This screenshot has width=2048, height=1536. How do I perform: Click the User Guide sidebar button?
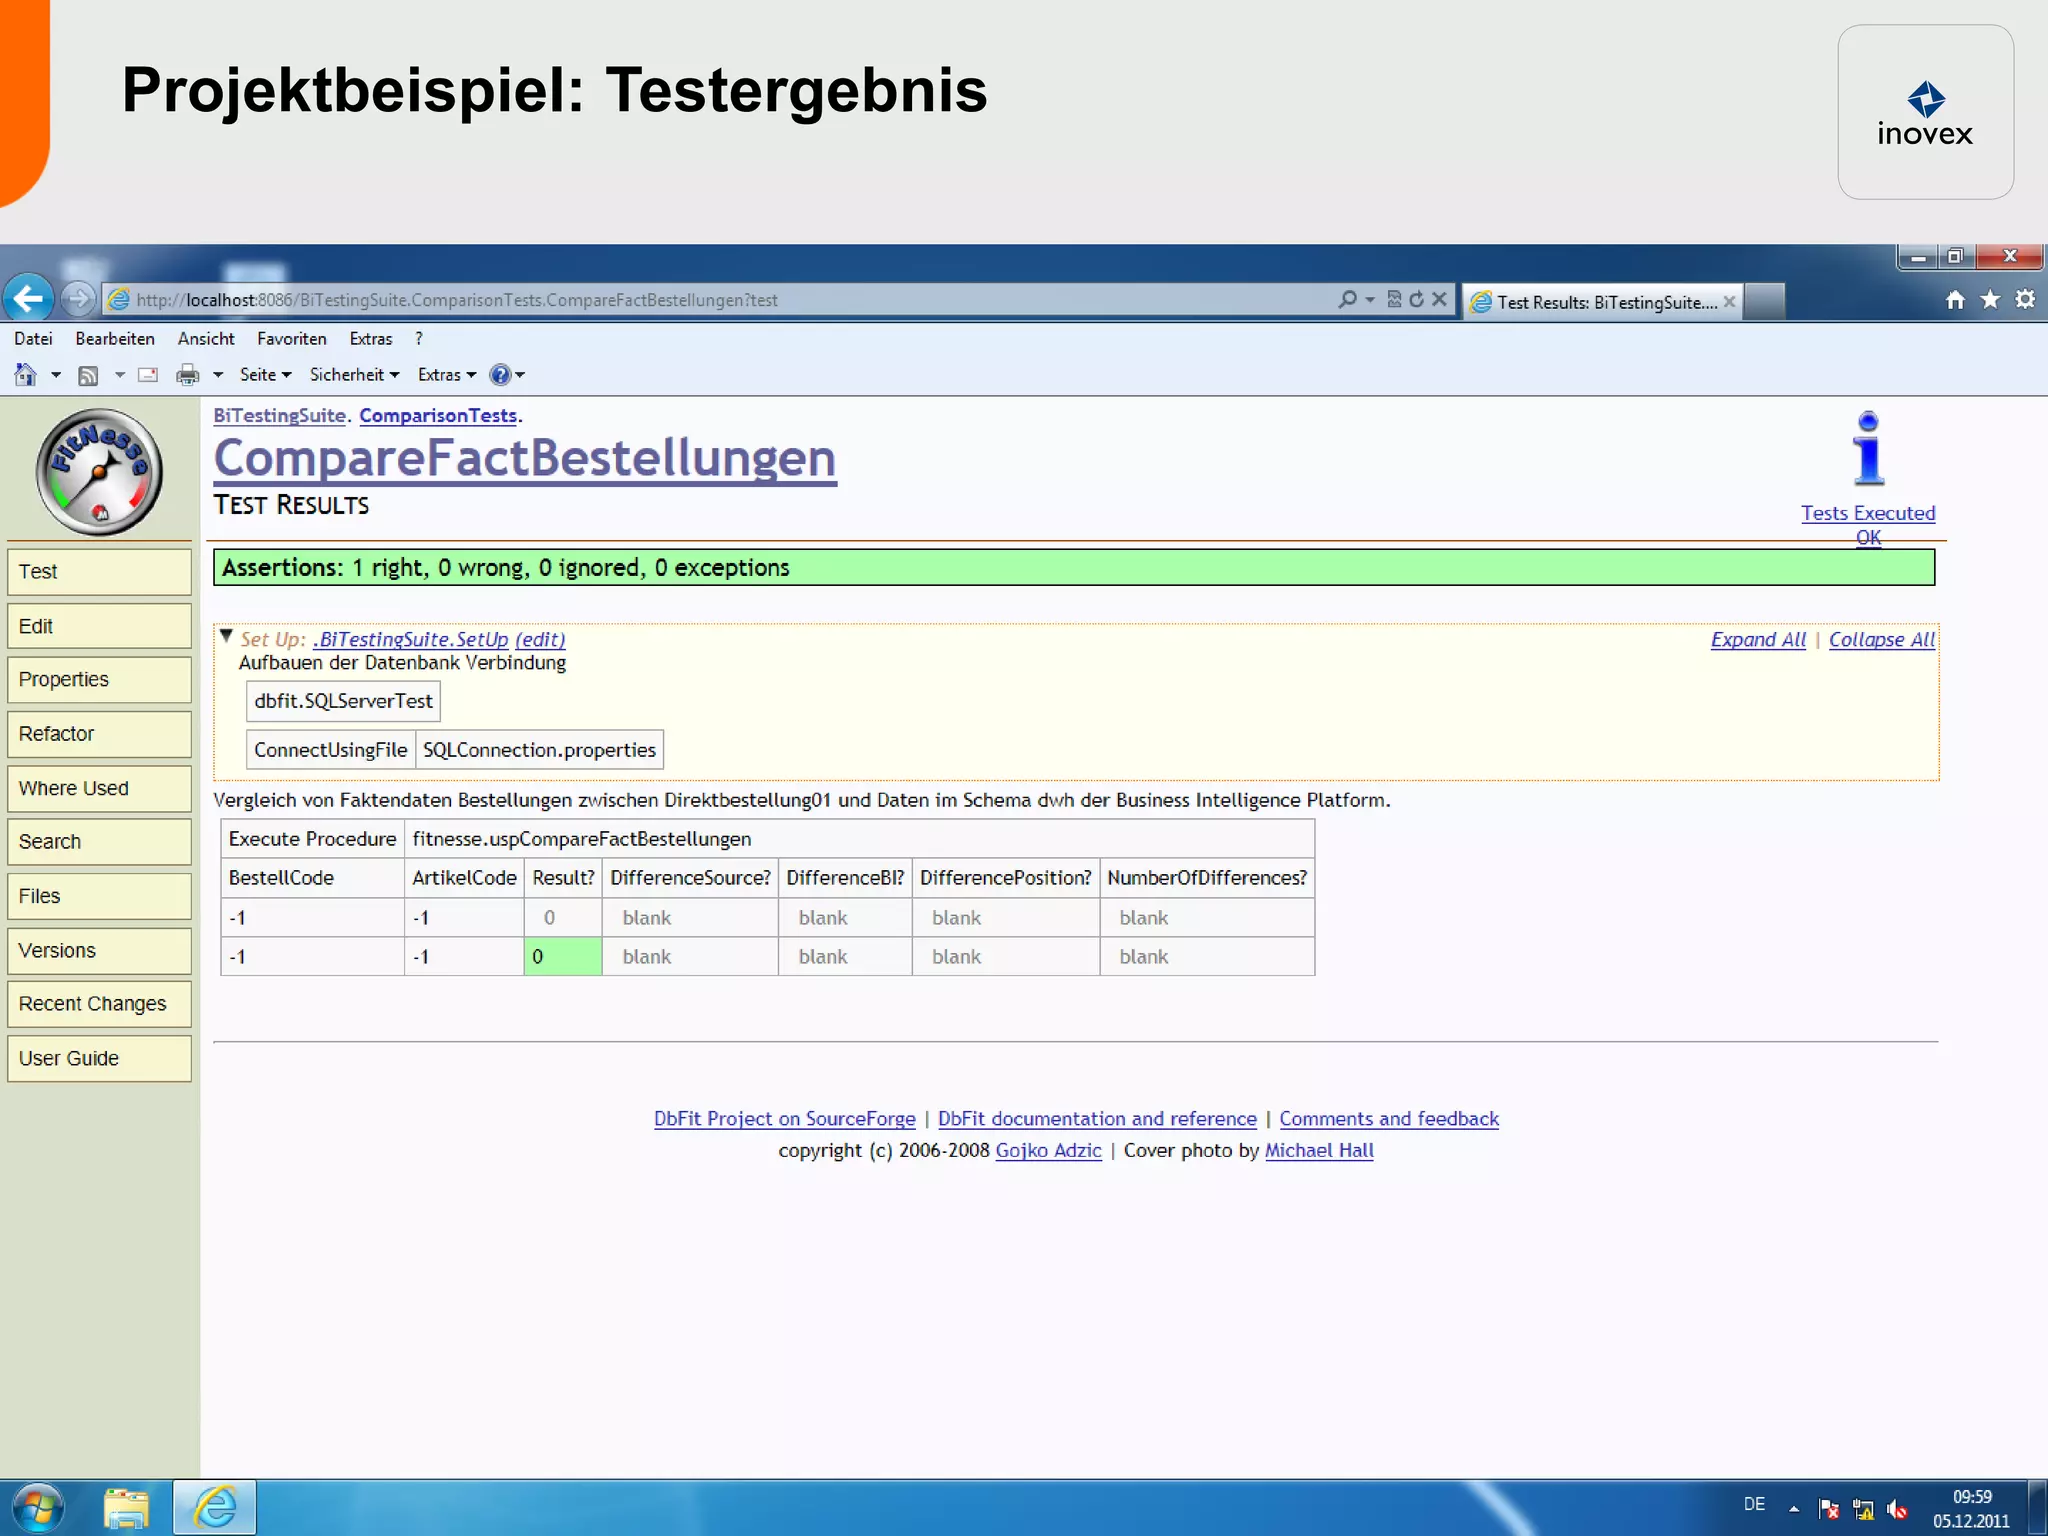(x=99, y=1058)
